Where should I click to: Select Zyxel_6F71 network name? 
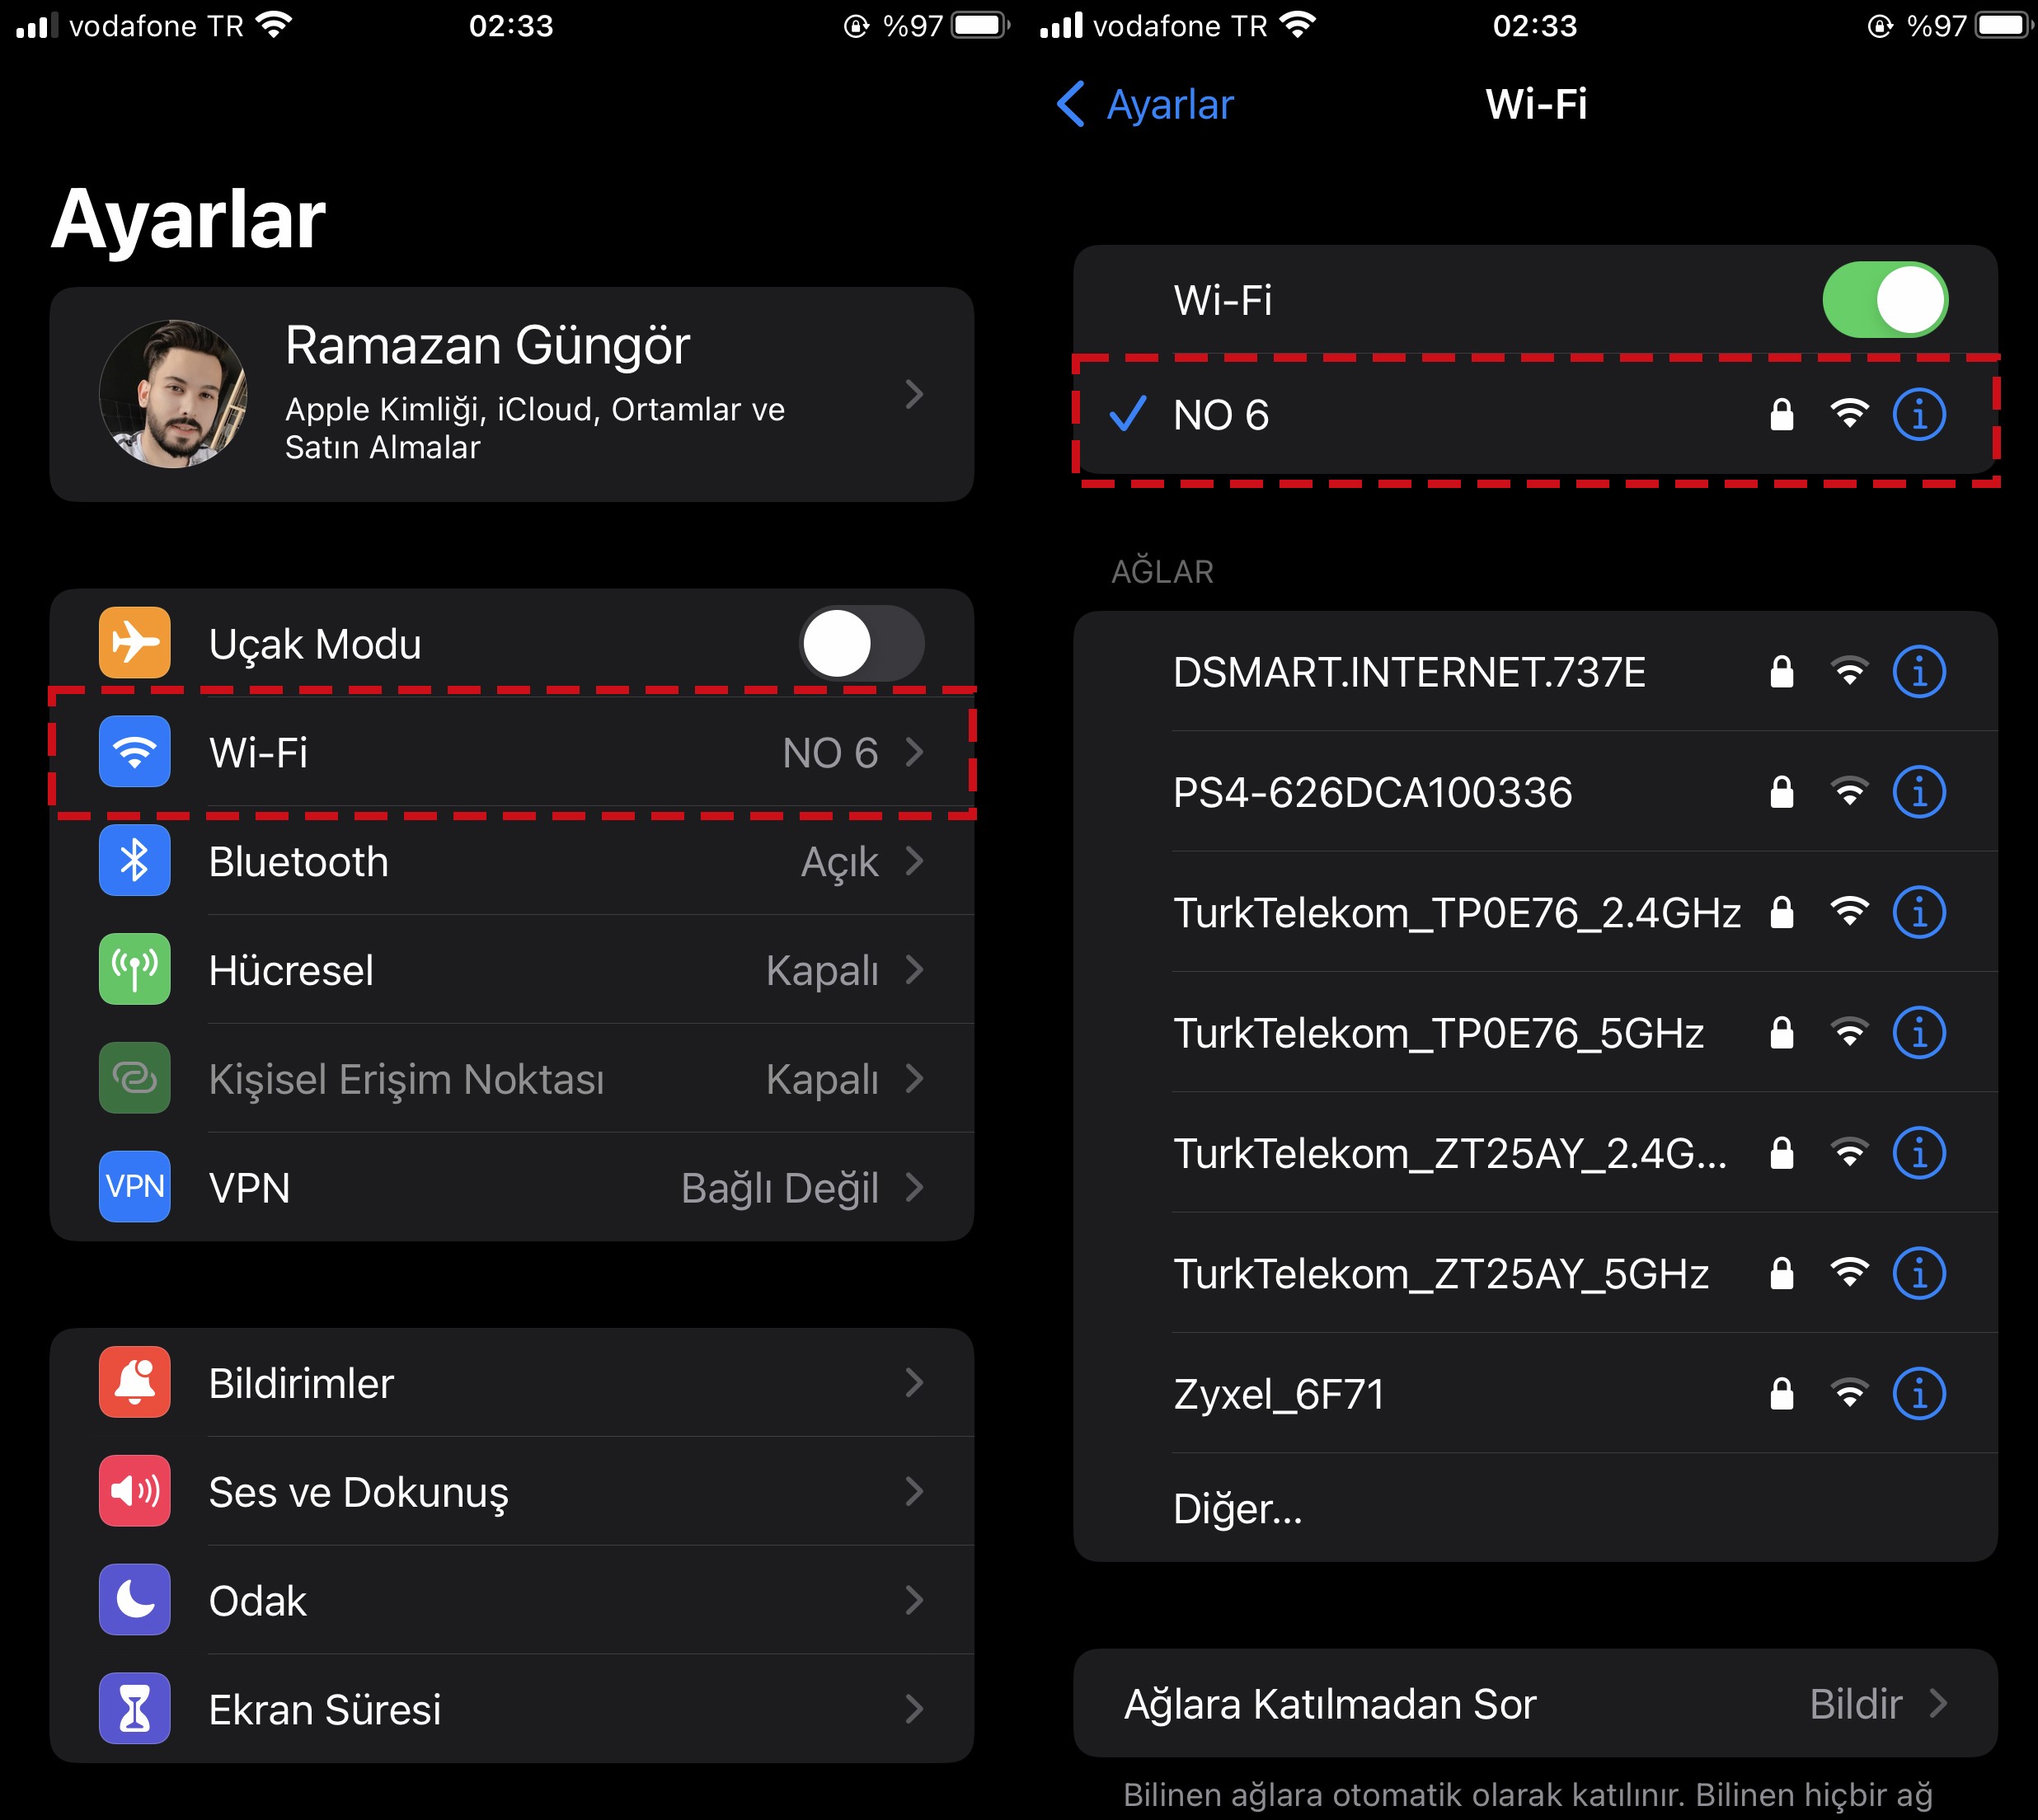tap(1279, 1394)
